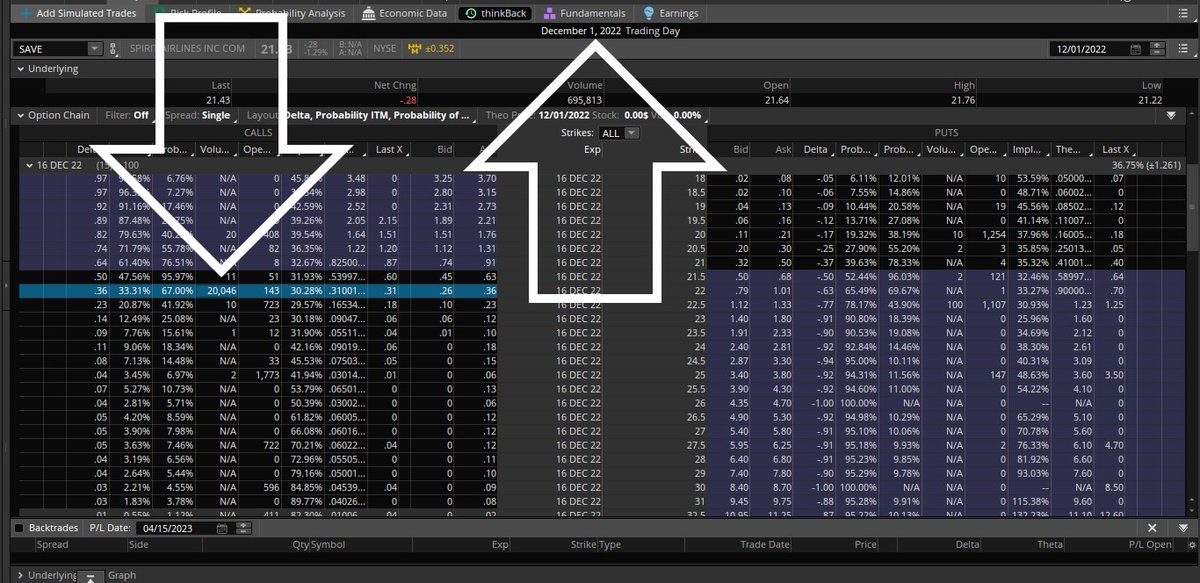Collapse the 16 DEC 22 expiration row

29,163
